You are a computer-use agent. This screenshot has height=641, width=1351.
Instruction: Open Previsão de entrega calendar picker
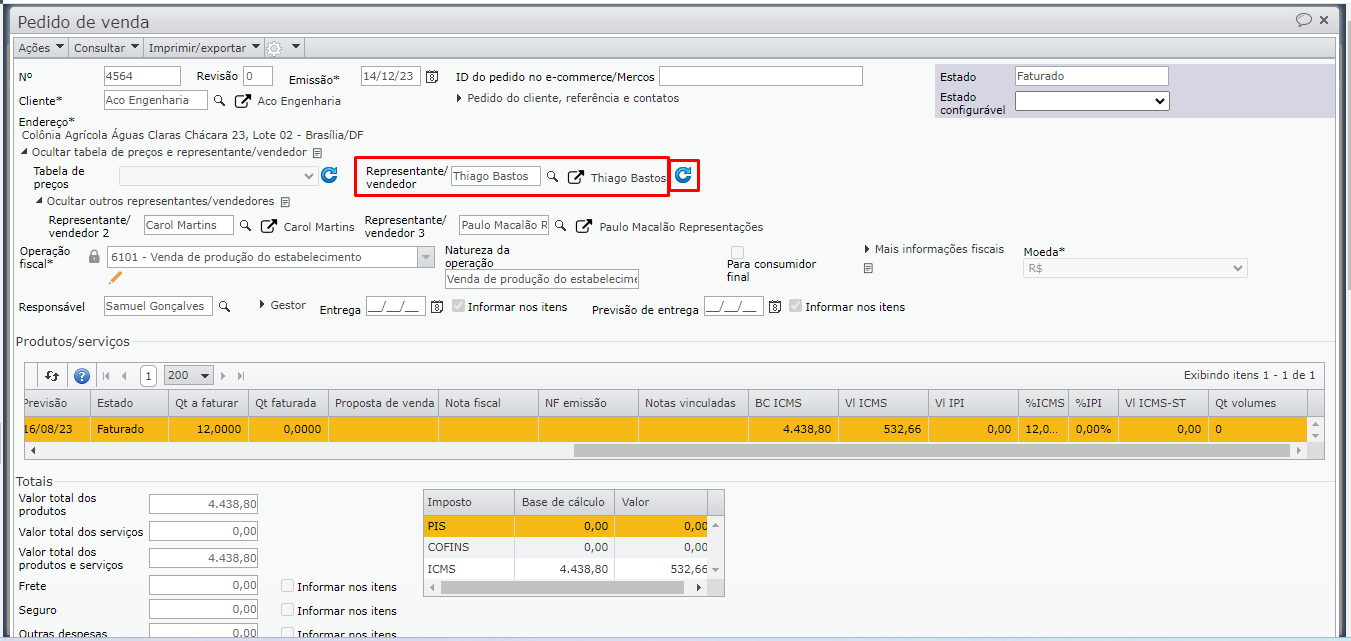(x=775, y=307)
